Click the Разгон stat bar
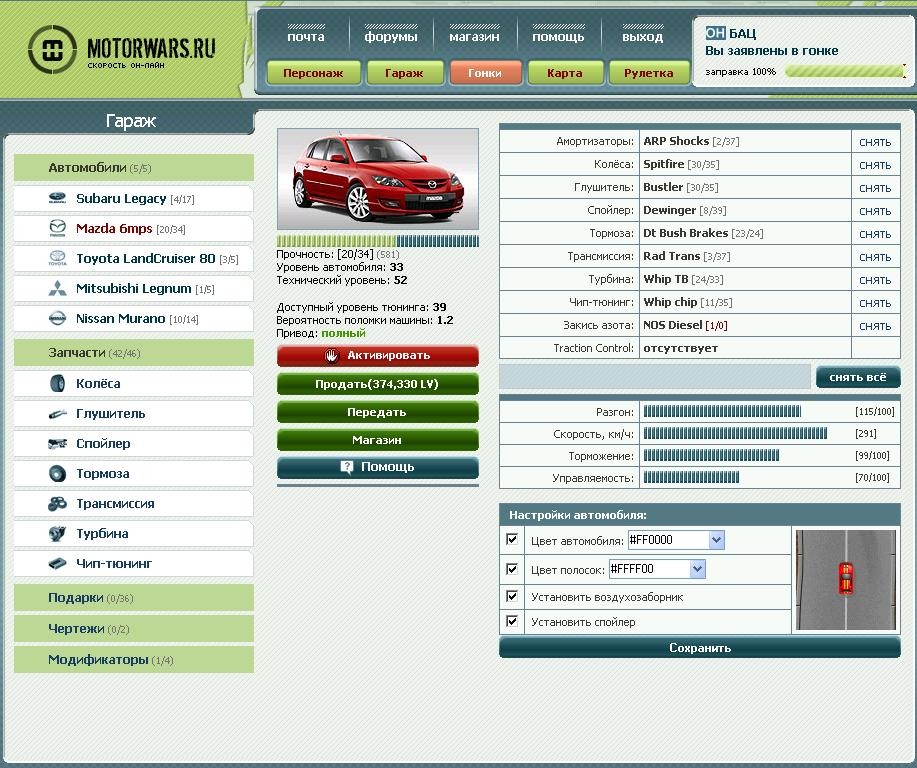 coord(722,411)
